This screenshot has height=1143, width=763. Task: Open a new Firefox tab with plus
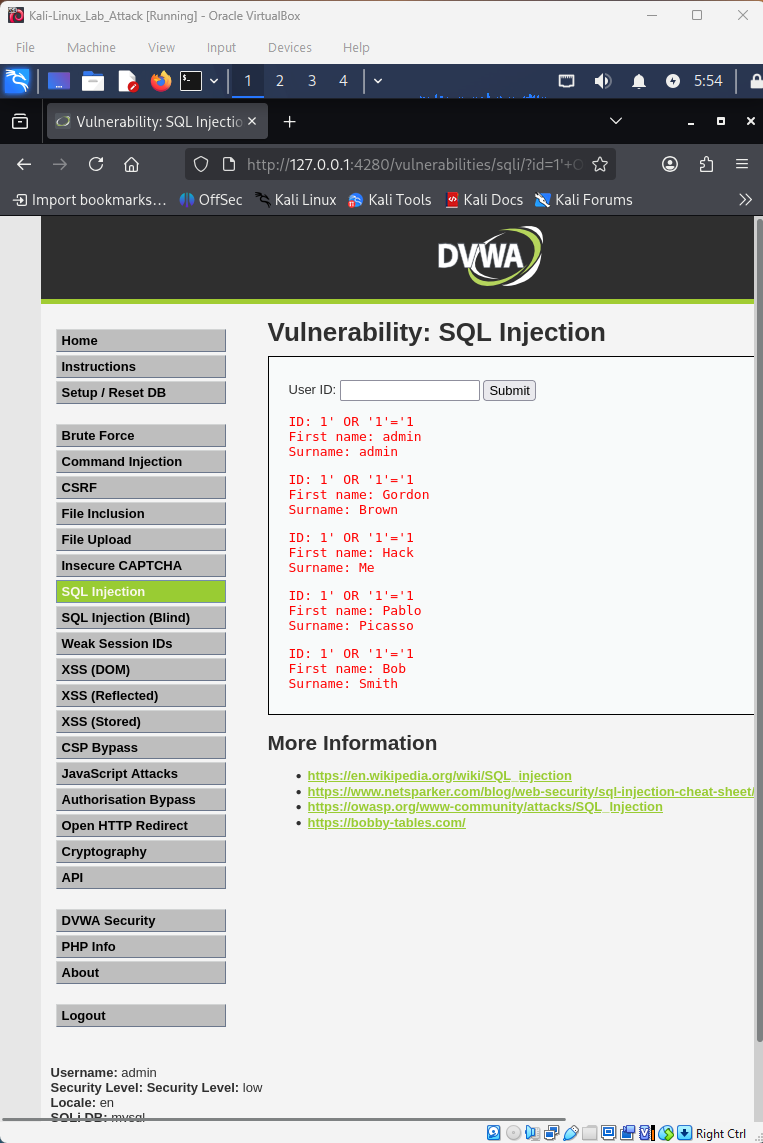pyautogui.click(x=289, y=122)
